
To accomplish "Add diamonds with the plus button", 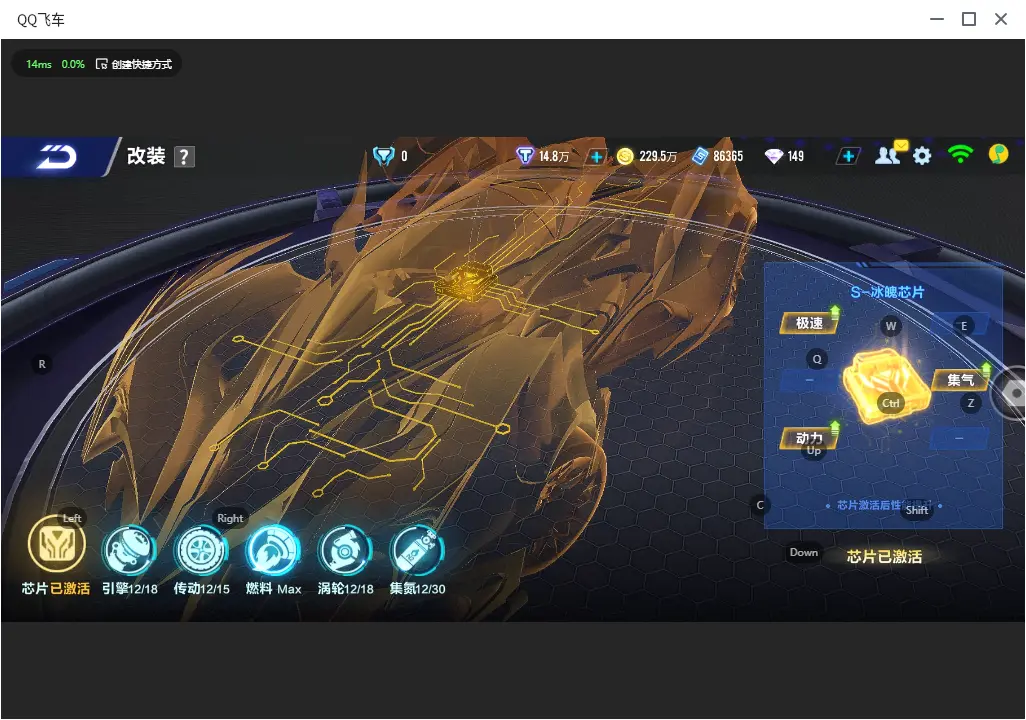I will pos(848,156).
